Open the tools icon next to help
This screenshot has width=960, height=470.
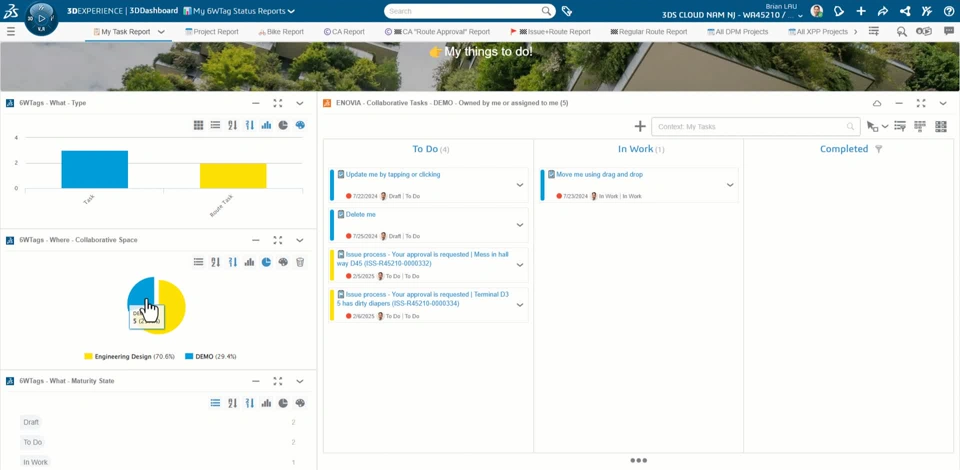(x=927, y=11)
